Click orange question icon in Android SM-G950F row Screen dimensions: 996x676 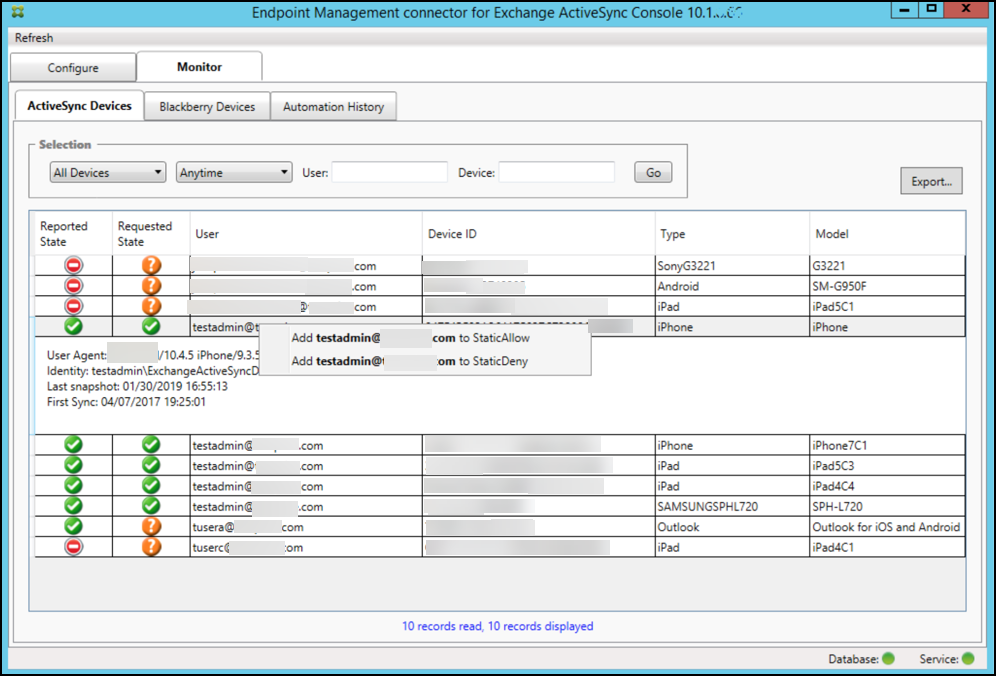pos(151,286)
